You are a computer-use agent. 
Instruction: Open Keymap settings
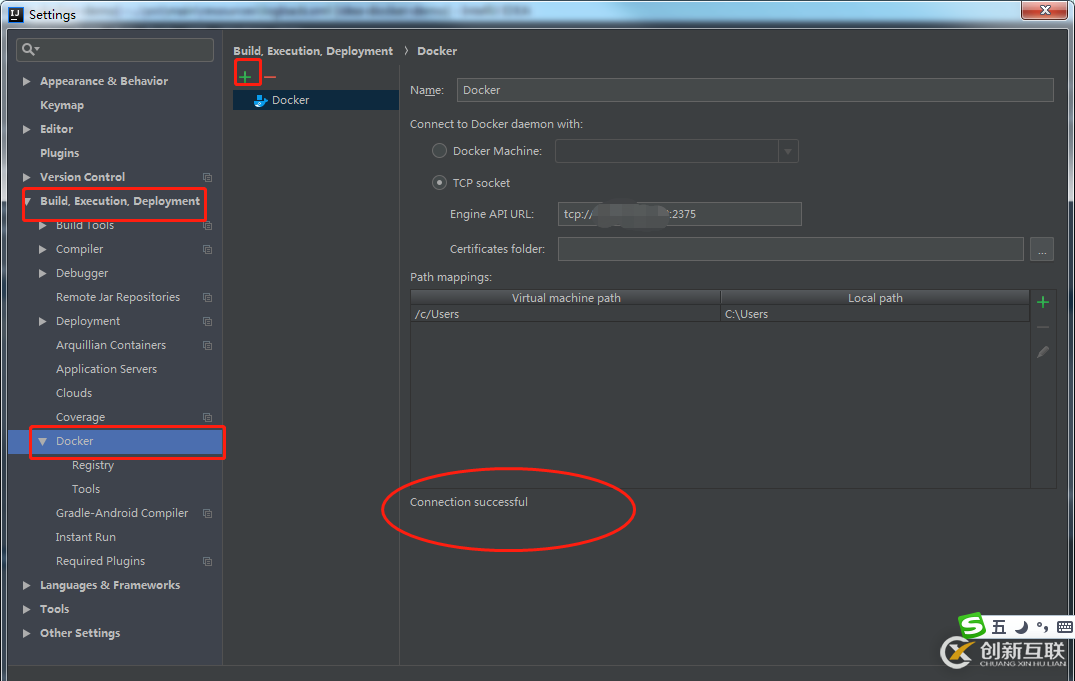(x=62, y=105)
